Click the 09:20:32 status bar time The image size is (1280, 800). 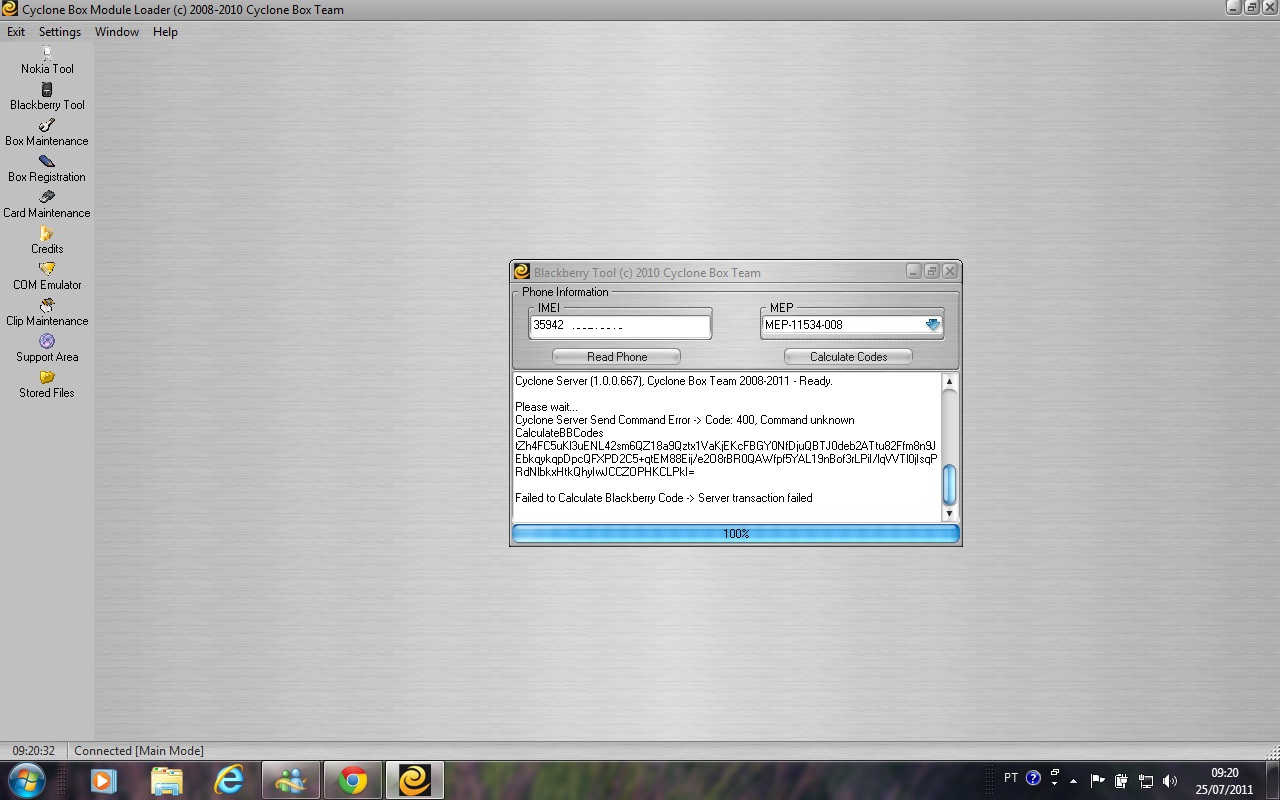point(34,751)
